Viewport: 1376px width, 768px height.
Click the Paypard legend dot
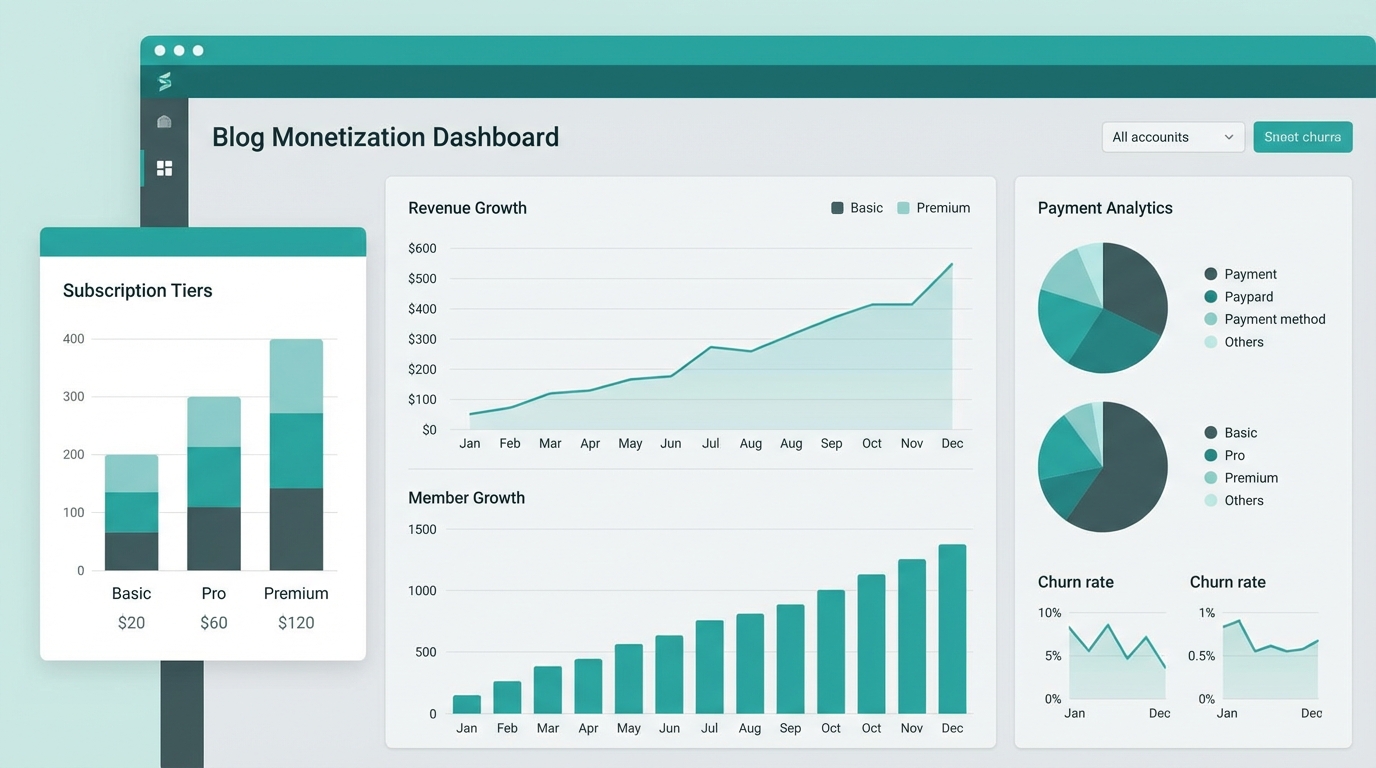tap(1212, 296)
